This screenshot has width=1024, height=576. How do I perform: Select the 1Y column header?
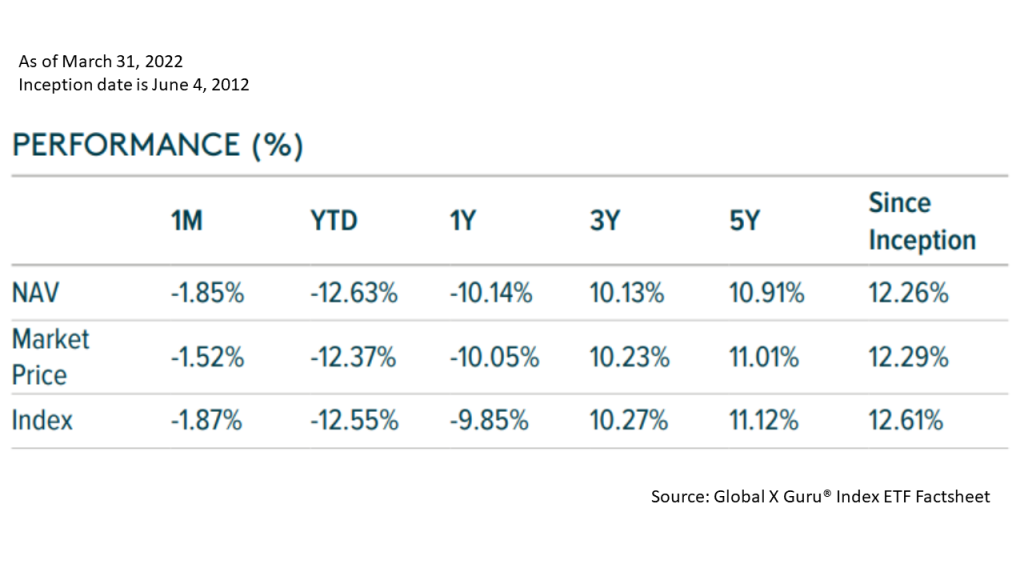pyautogui.click(x=463, y=221)
